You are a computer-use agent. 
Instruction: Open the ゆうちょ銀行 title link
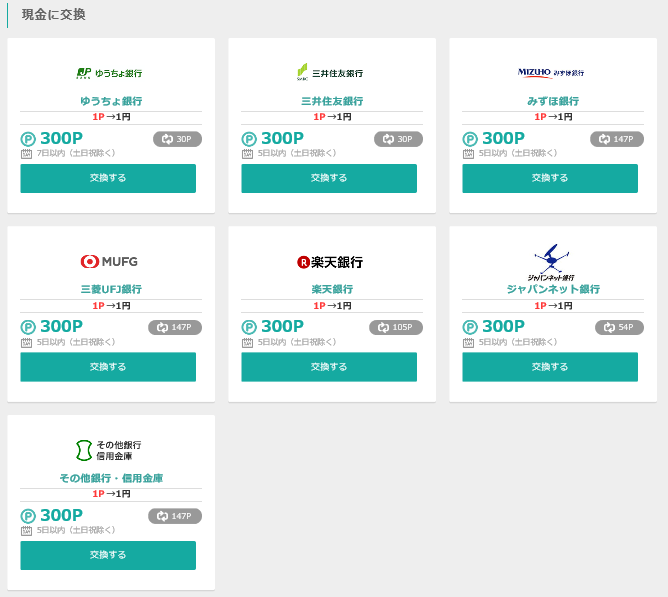point(111,101)
